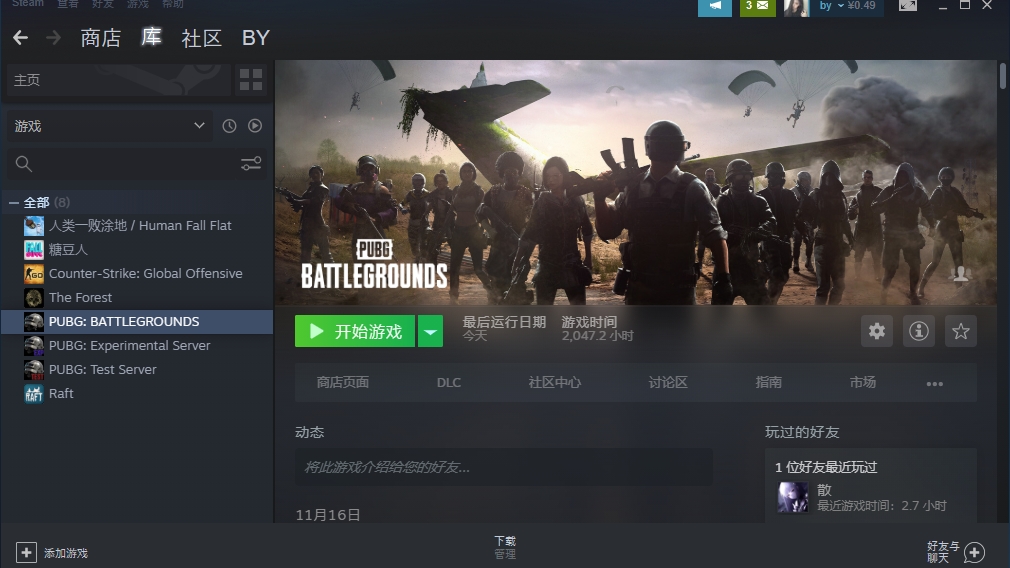Open the 帮助 help menu
The height and width of the screenshot is (568, 1010).
coord(172,4)
